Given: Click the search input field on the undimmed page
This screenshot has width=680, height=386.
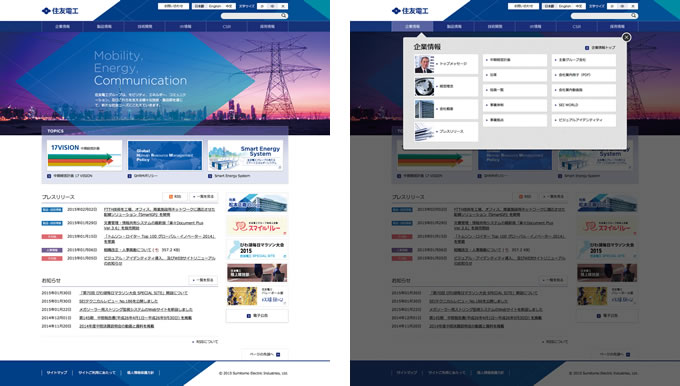Looking at the screenshot, I should [251, 16].
